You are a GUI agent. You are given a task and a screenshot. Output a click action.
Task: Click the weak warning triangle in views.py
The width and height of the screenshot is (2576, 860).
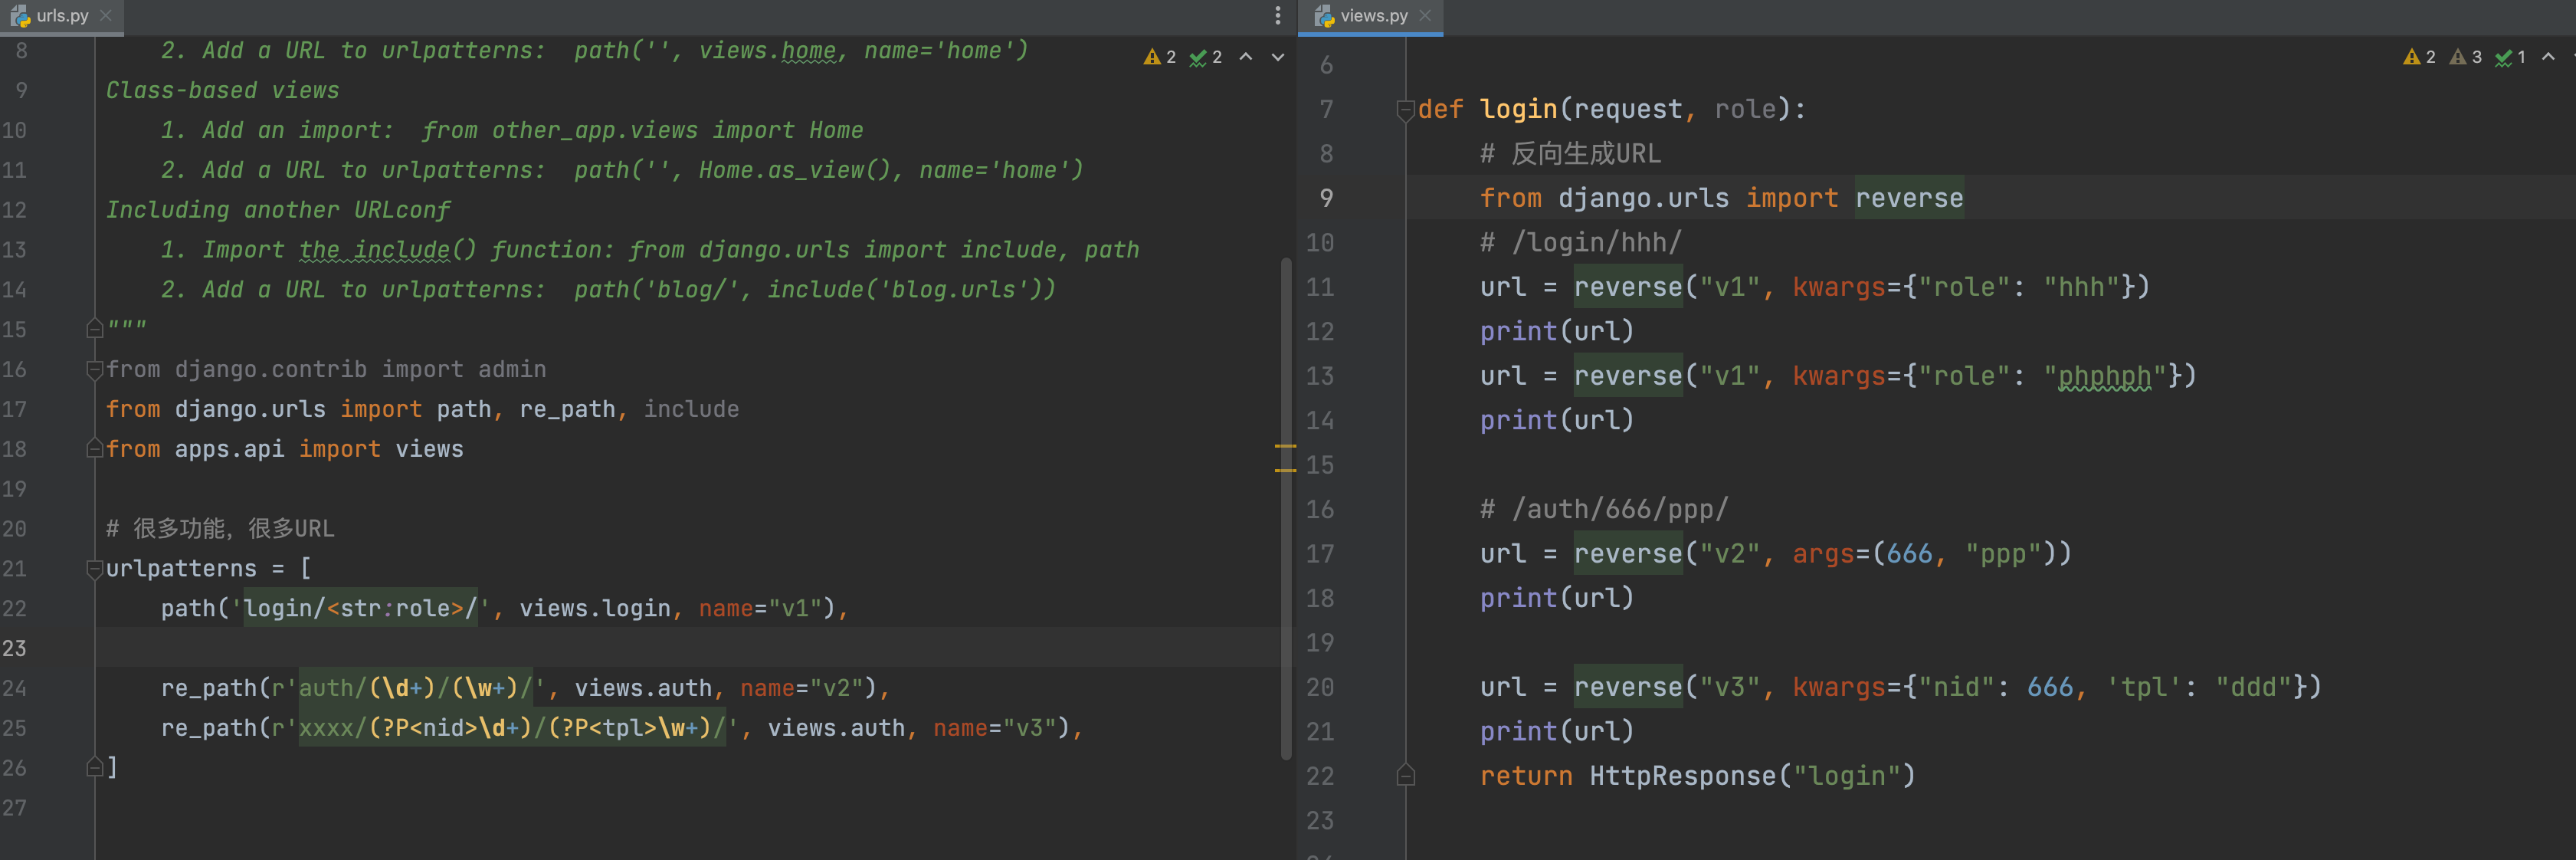[x=2457, y=57]
